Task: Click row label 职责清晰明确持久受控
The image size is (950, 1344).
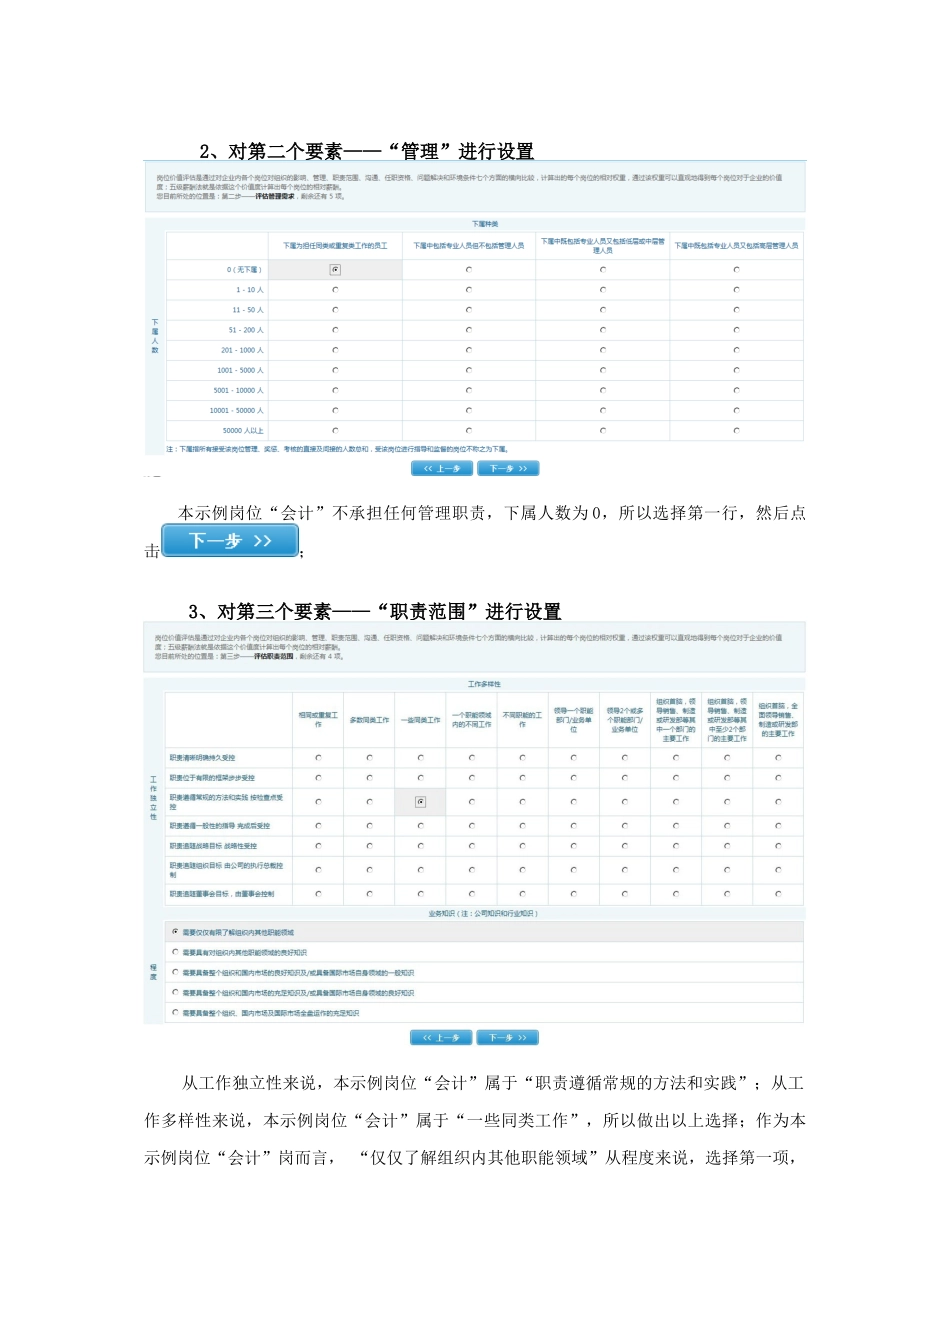Action: pyautogui.click(x=203, y=758)
